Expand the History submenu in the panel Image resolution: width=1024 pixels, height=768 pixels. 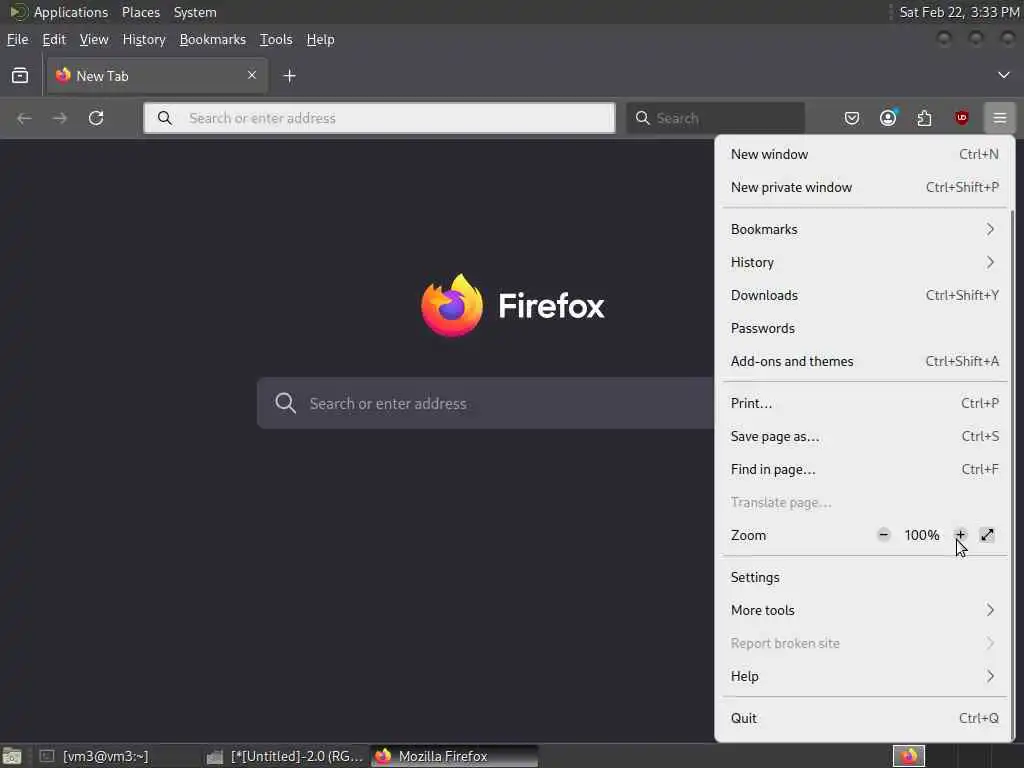click(x=865, y=263)
